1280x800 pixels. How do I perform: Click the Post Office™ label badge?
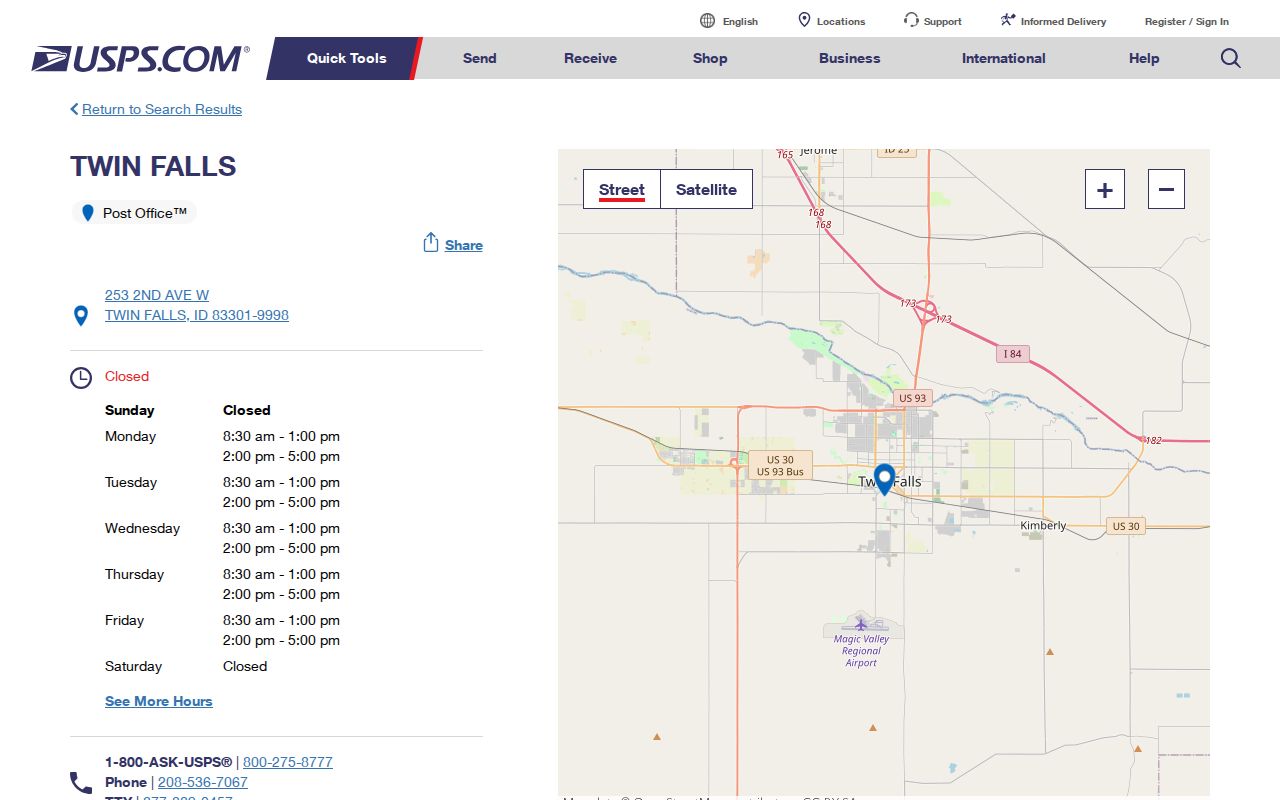134,213
